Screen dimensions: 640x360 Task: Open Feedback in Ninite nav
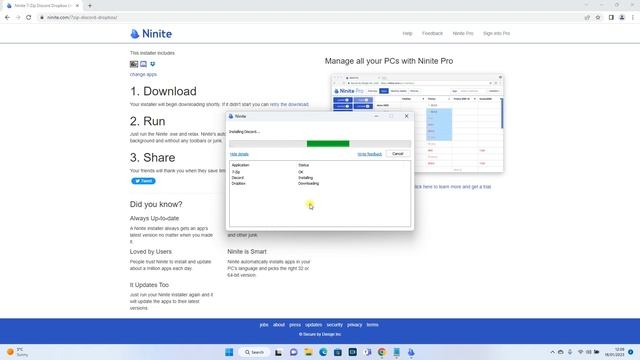[x=432, y=33]
